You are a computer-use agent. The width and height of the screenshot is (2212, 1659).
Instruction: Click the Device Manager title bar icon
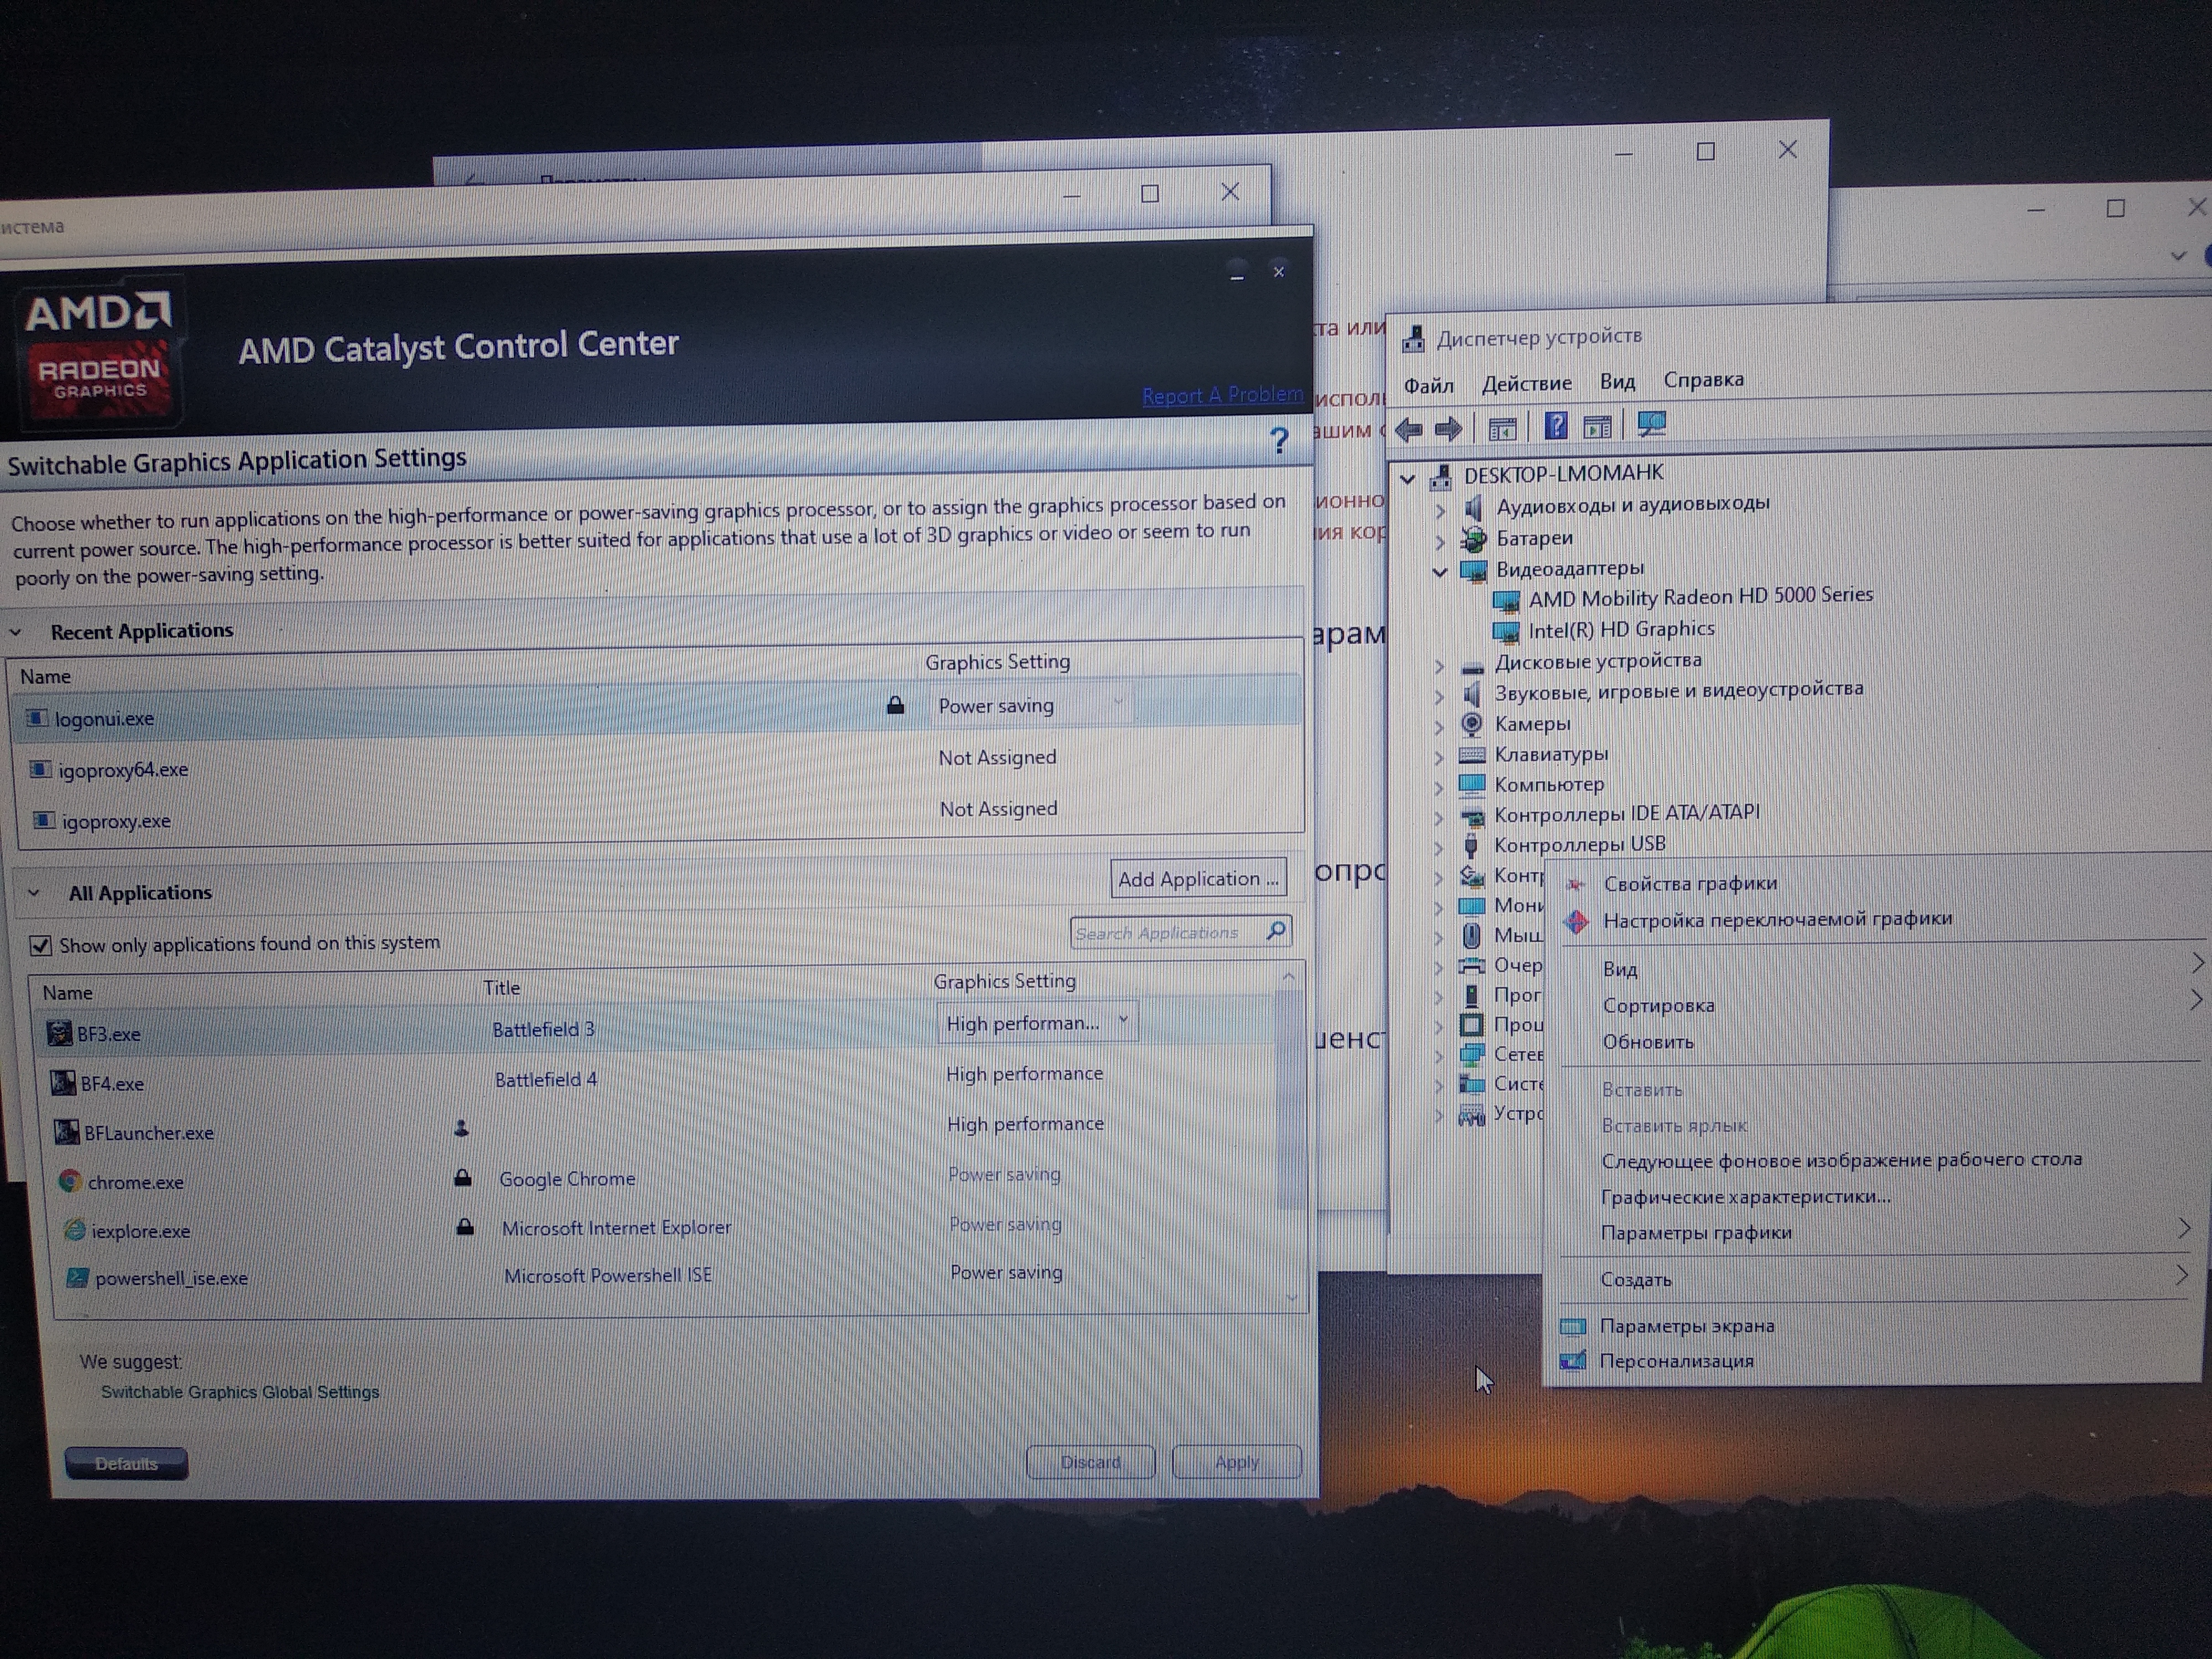(x=1413, y=339)
